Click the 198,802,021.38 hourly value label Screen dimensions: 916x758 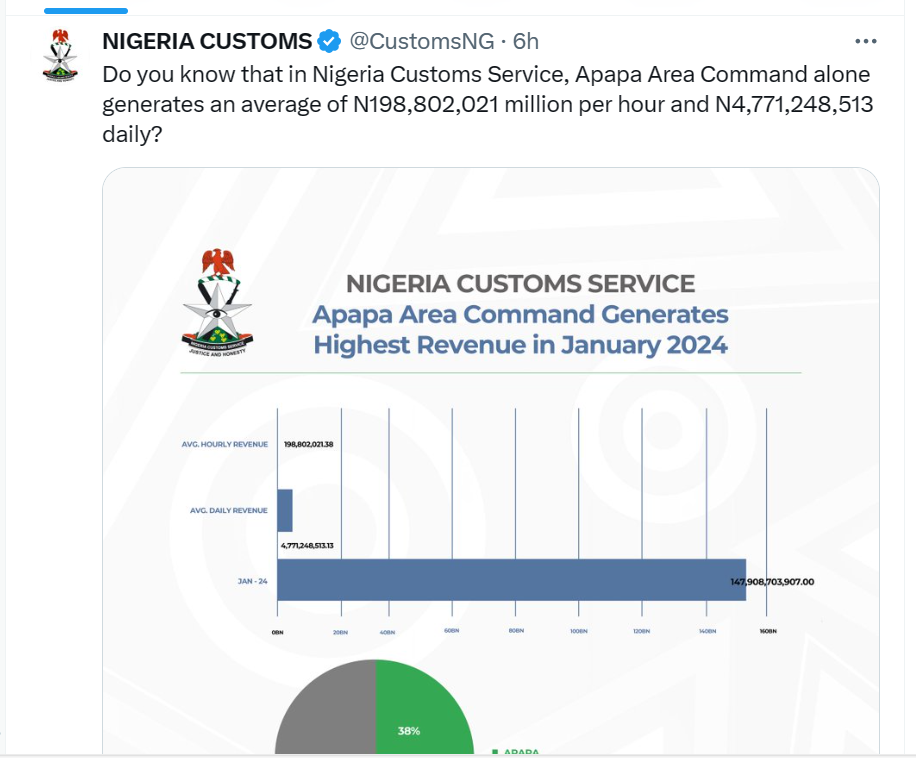point(308,443)
